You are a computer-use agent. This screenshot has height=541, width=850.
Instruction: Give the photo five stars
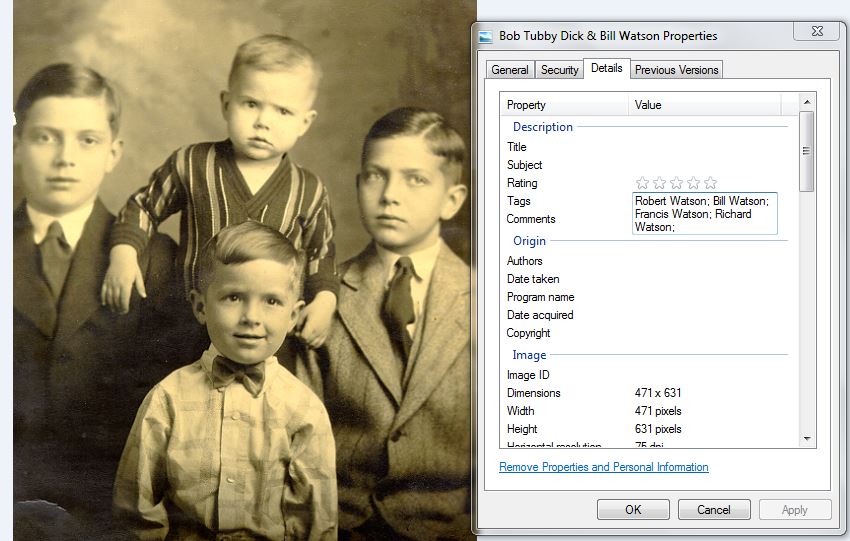point(711,183)
